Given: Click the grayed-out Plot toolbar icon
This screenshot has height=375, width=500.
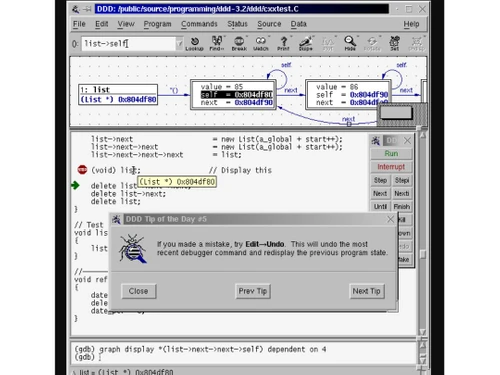Looking at the screenshot, I should (x=328, y=43).
